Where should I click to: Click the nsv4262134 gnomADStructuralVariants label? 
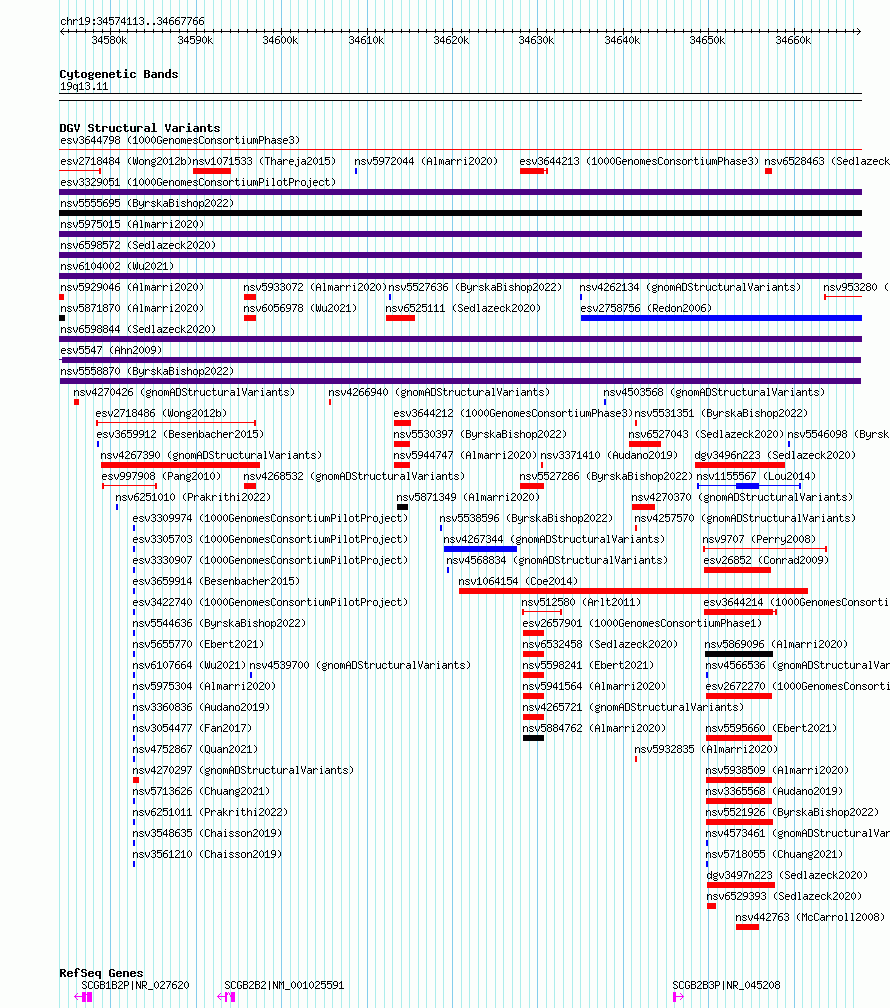[x=691, y=287]
